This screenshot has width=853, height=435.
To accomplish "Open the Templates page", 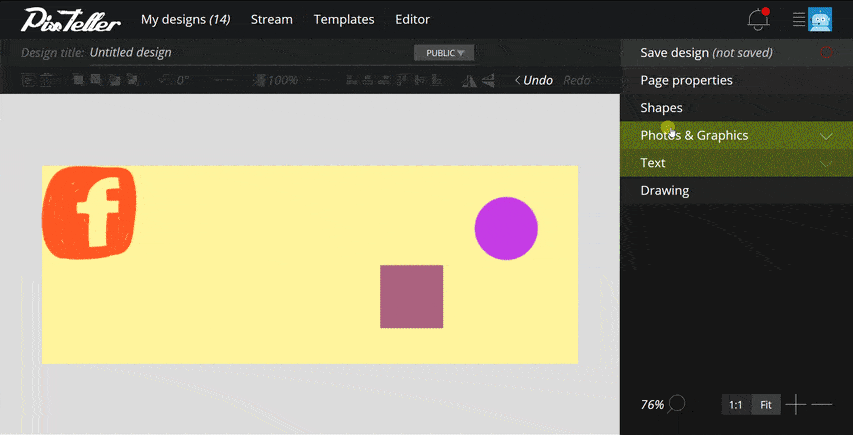I will (x=344, y=20).
